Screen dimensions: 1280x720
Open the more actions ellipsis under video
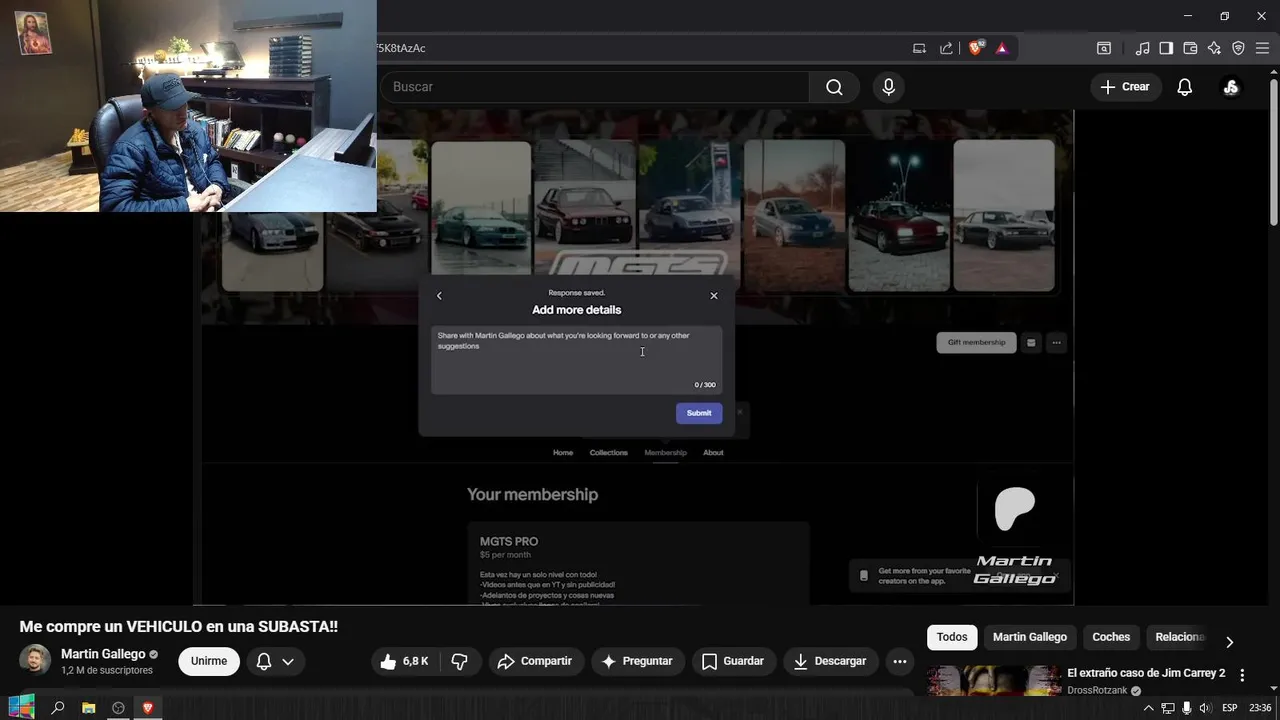pyautogui.click(x=900, y=661)
